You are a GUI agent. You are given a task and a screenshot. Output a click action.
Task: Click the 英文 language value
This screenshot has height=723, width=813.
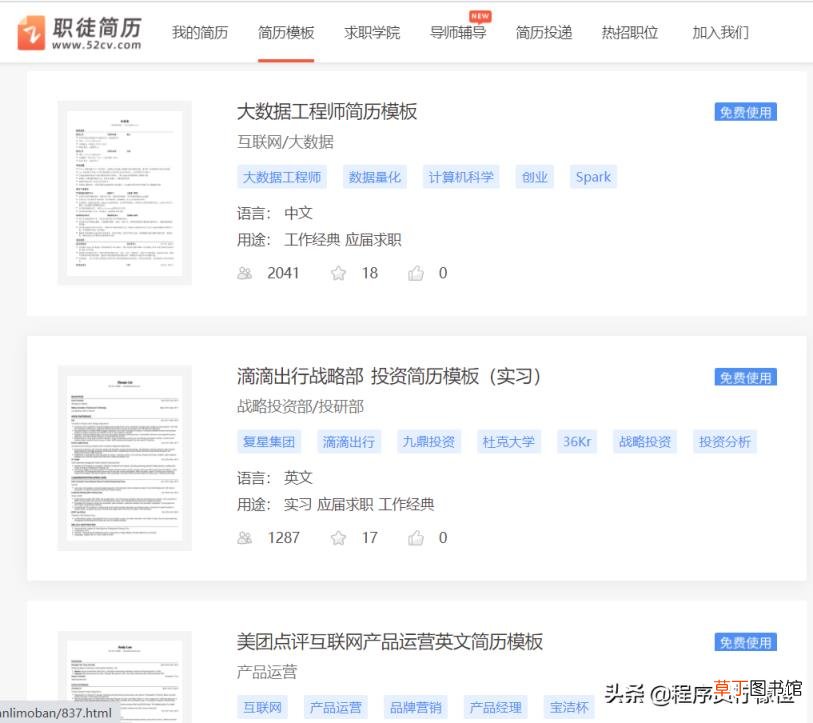click(x=298, y=478)
